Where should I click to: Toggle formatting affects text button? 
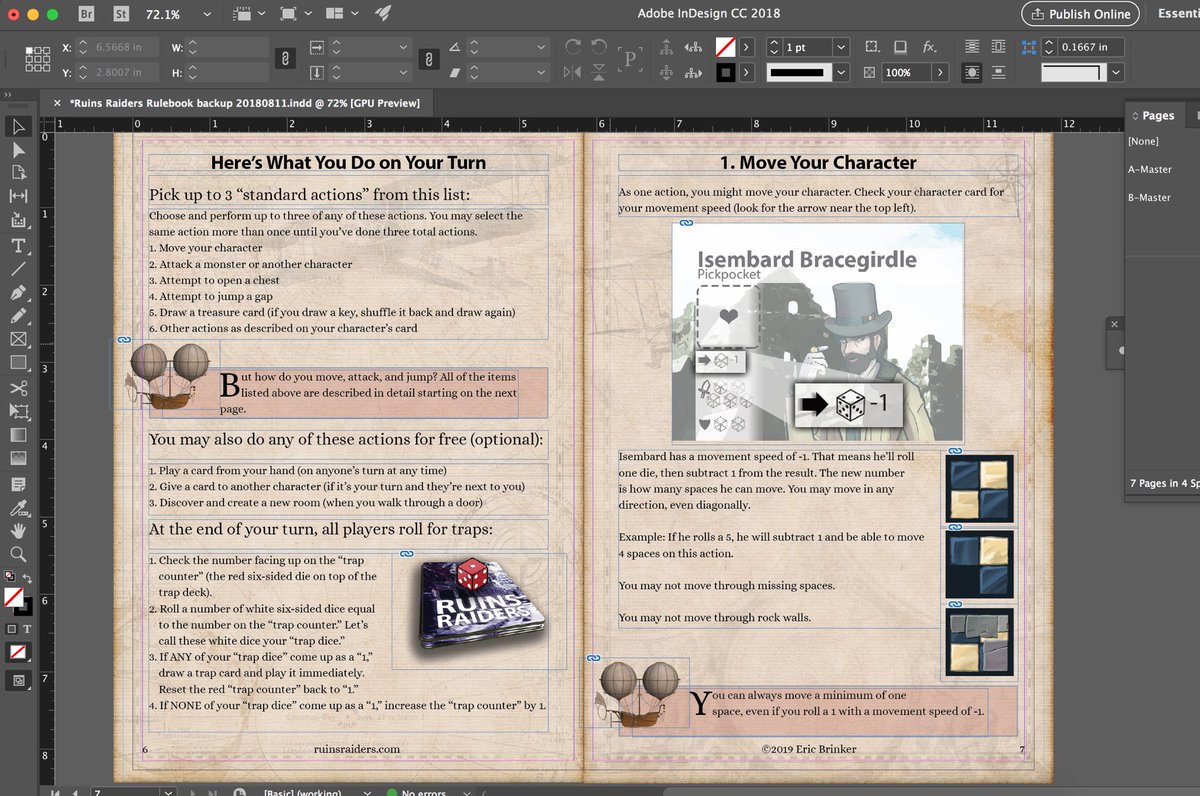tap(27, 628)
